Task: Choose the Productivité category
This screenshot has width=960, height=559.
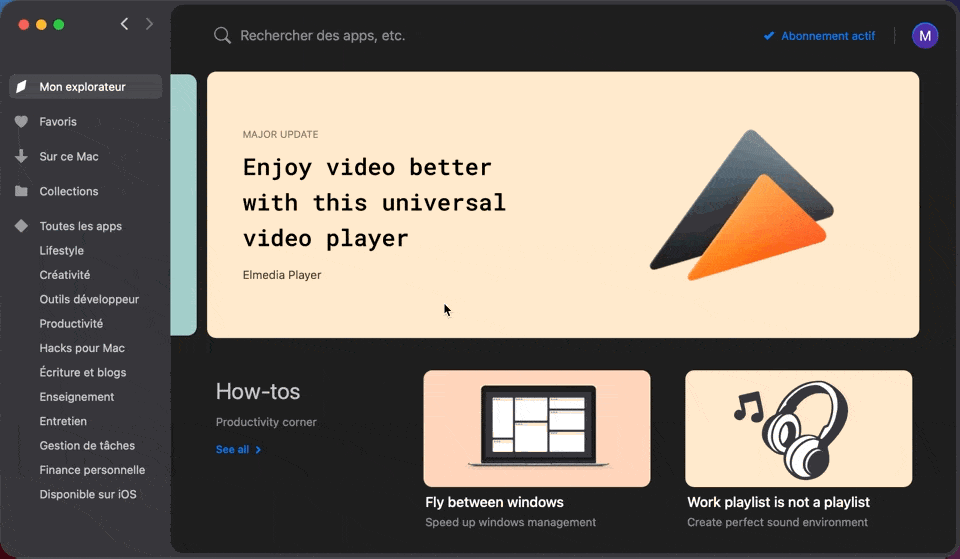Action: pos(71,323)
